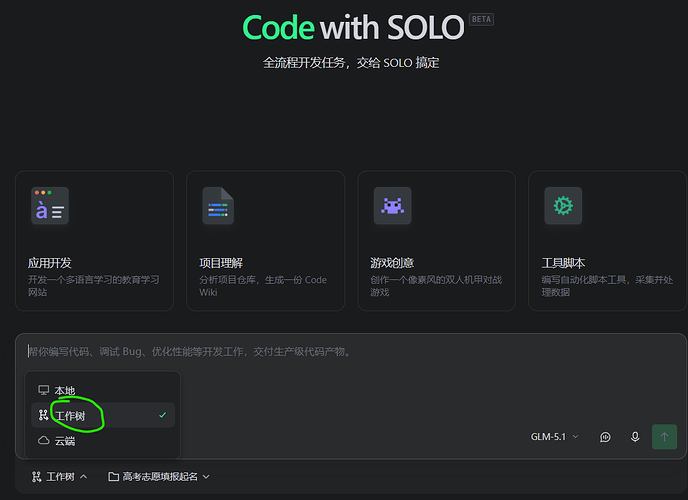Click the green checkmark on 工作树
The height and width of the screenshot is (500, 688).
(162, 415)
